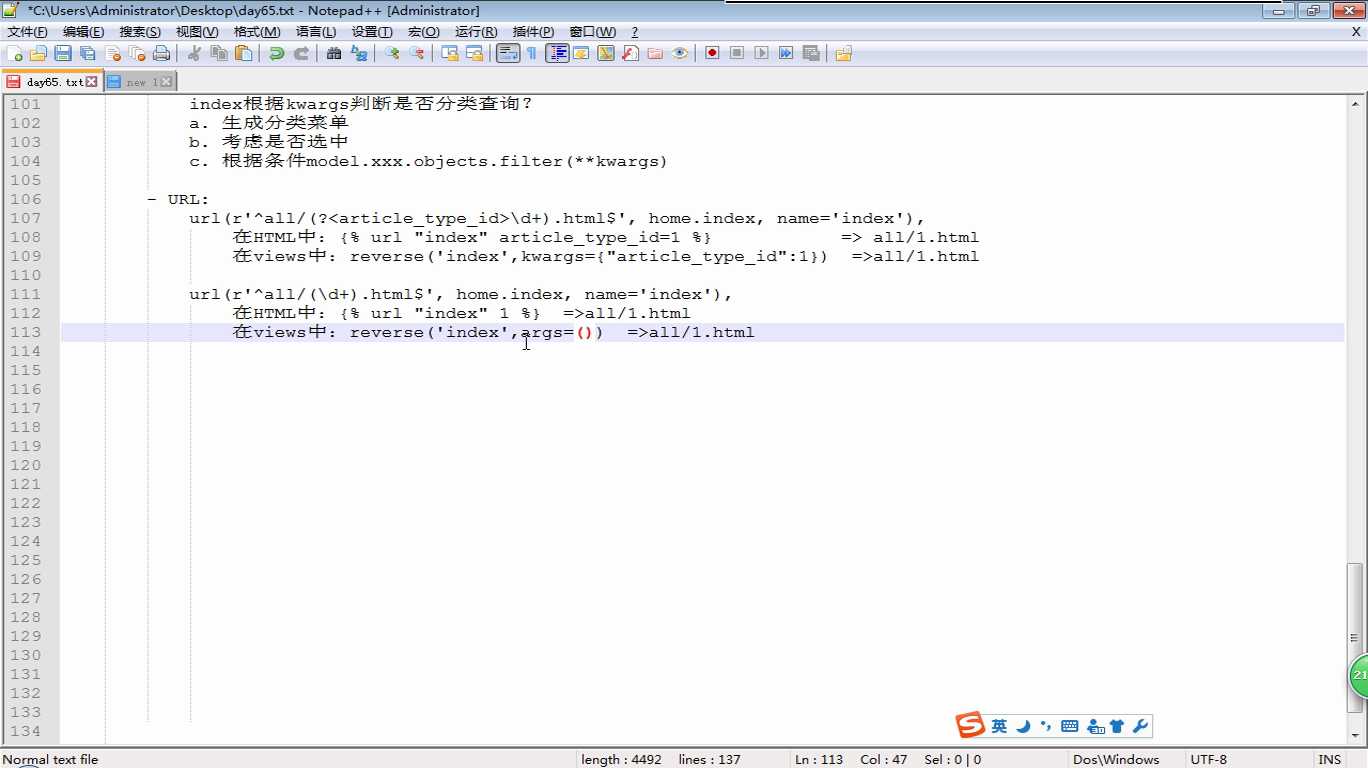Open the 编辑(E) menu
The image size is (1368, 768).
pos(83,32)
